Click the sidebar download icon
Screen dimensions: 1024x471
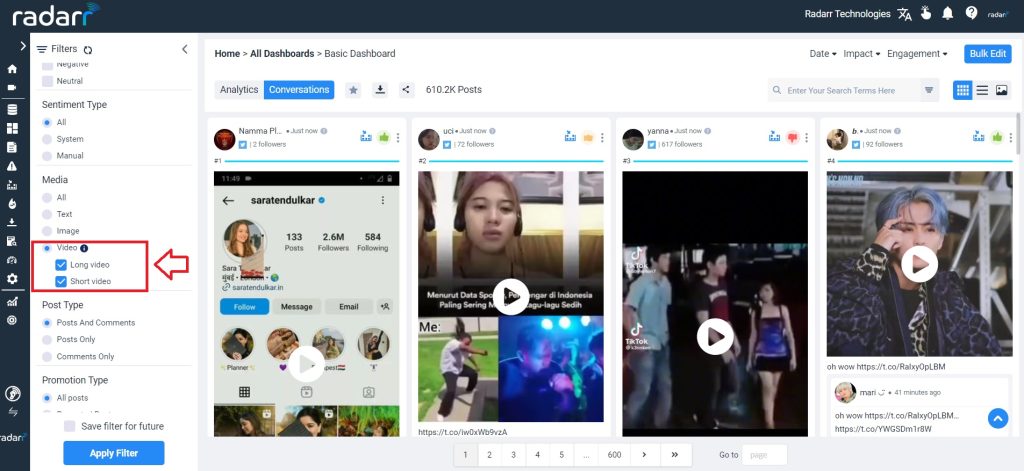tap(12, 222)
